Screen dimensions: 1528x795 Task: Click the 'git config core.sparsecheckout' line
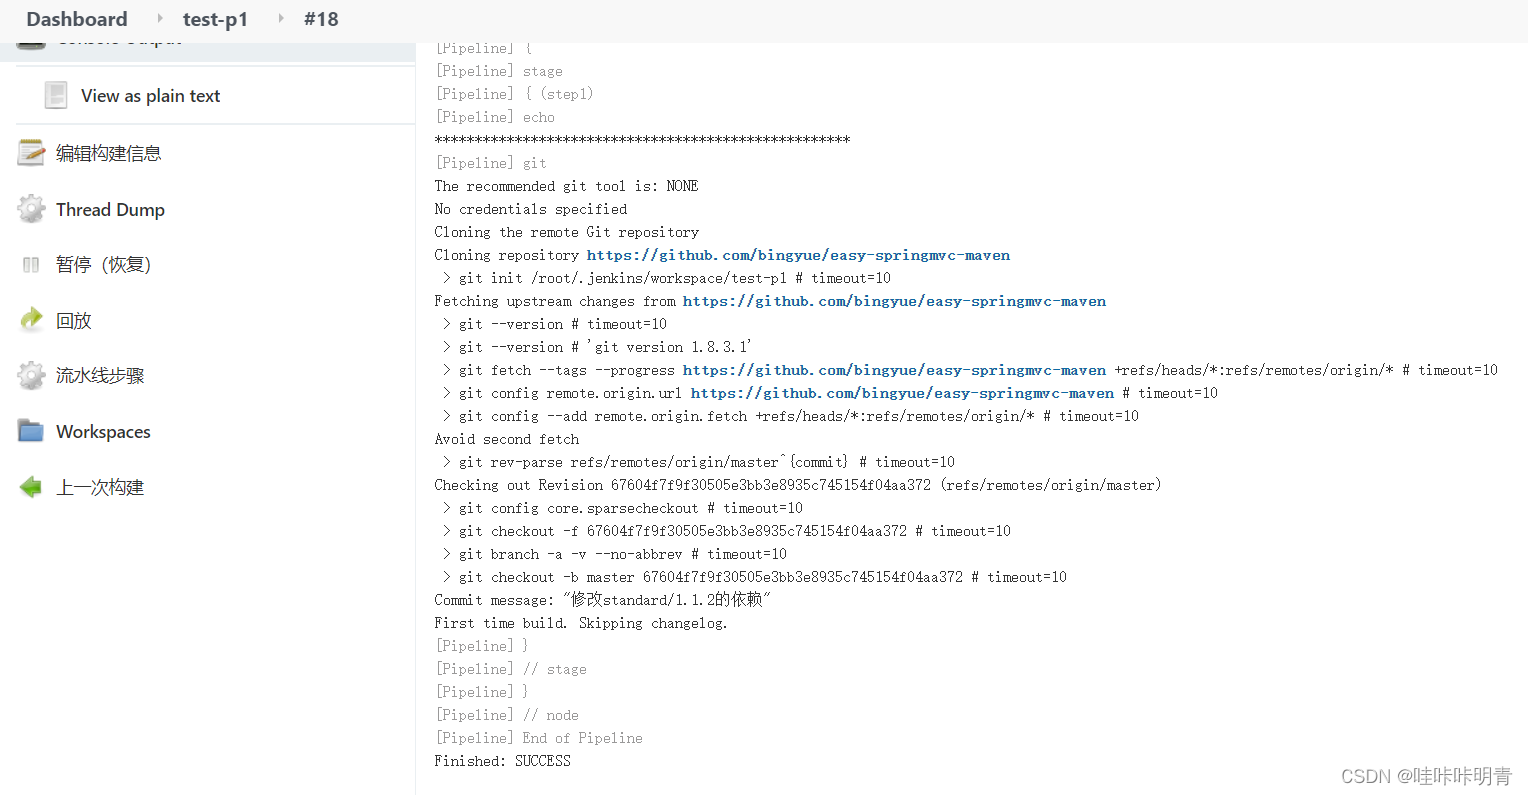click(622, 508)
